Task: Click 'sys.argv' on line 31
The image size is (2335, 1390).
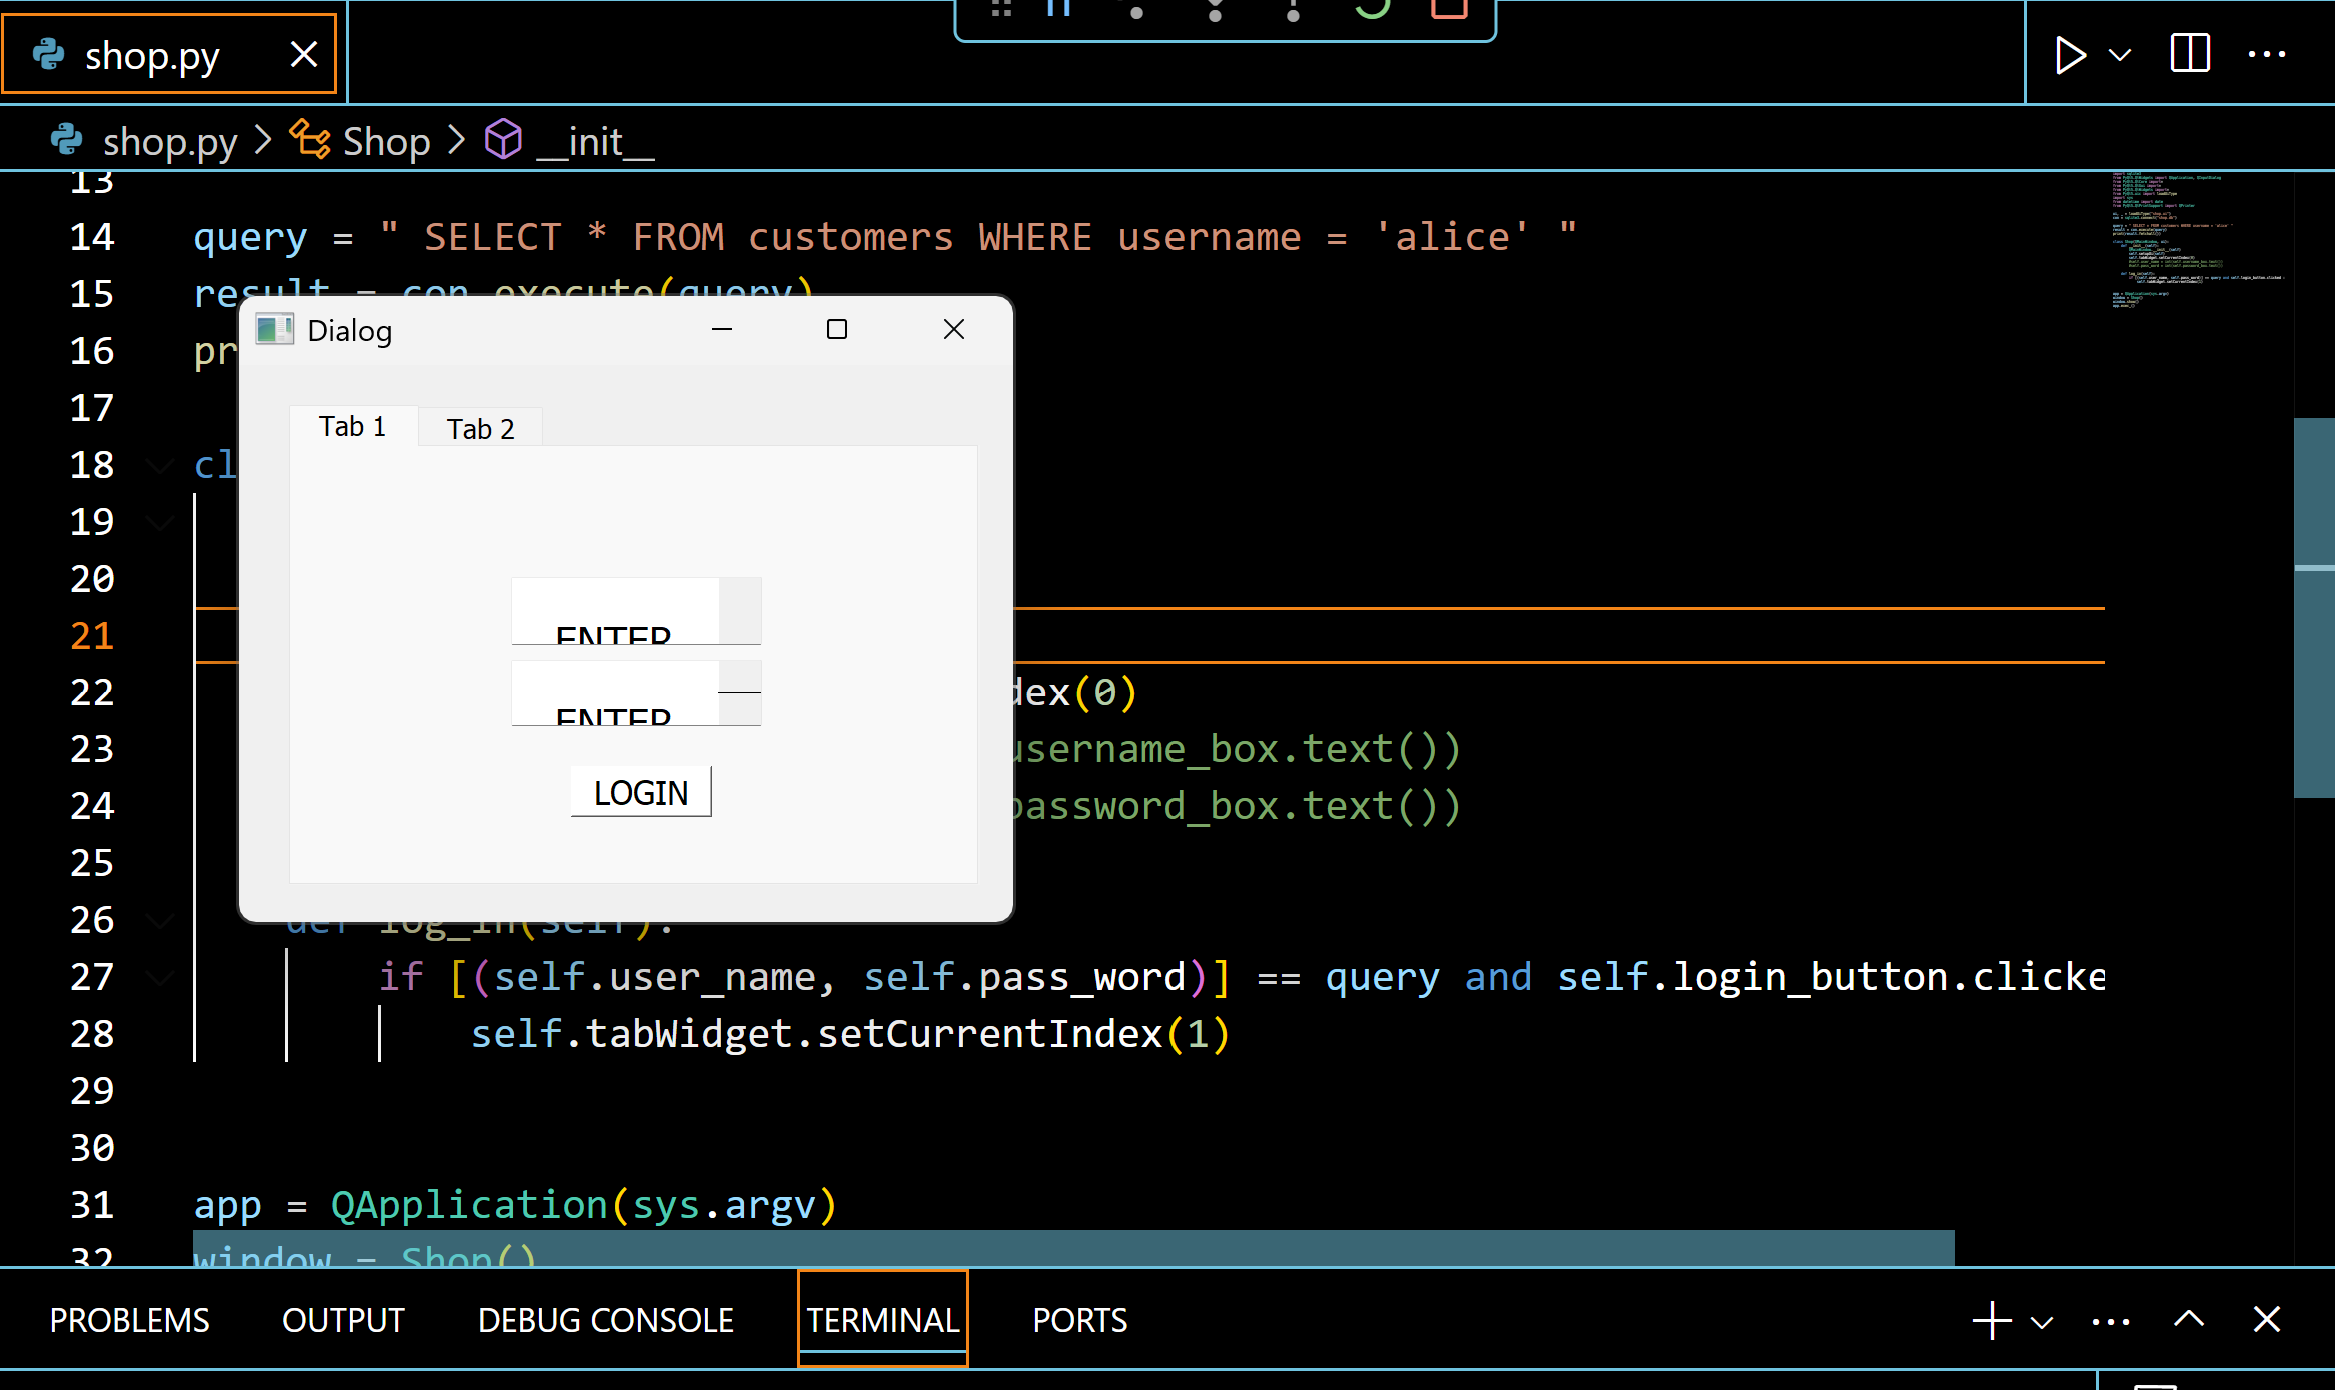Action: point(724,1205)
